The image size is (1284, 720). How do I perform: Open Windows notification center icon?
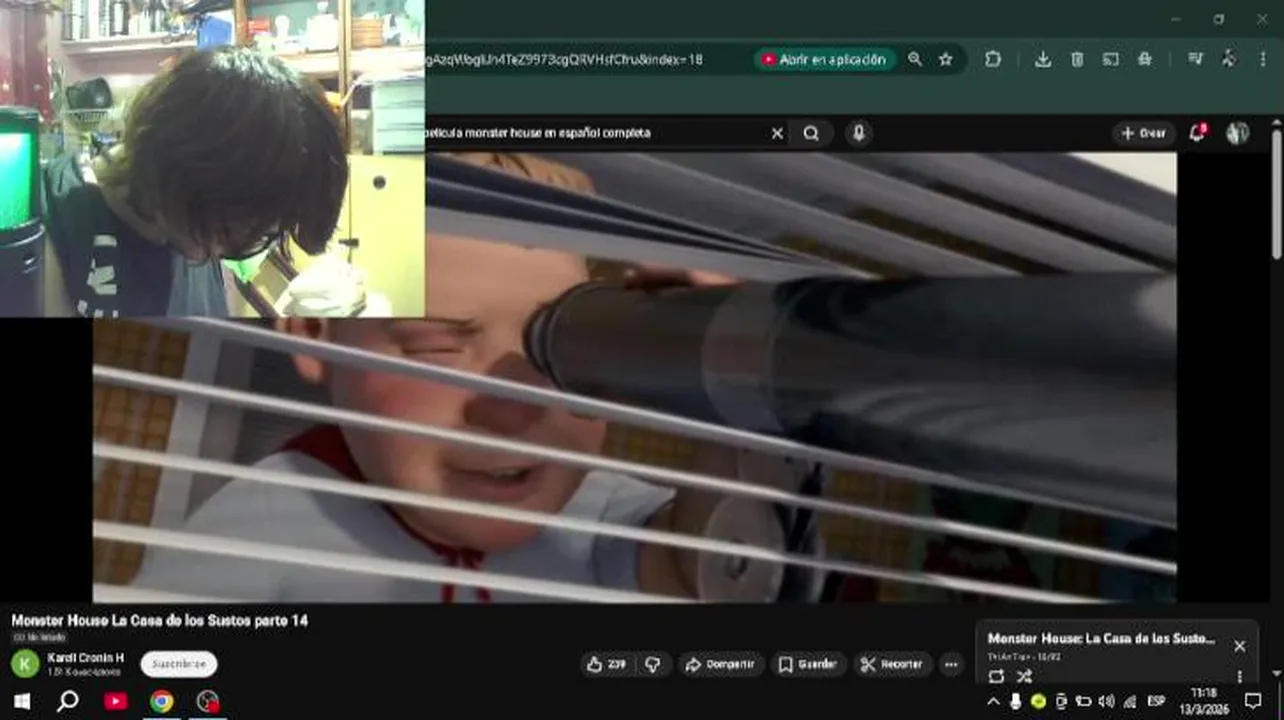pos(1253,701)
